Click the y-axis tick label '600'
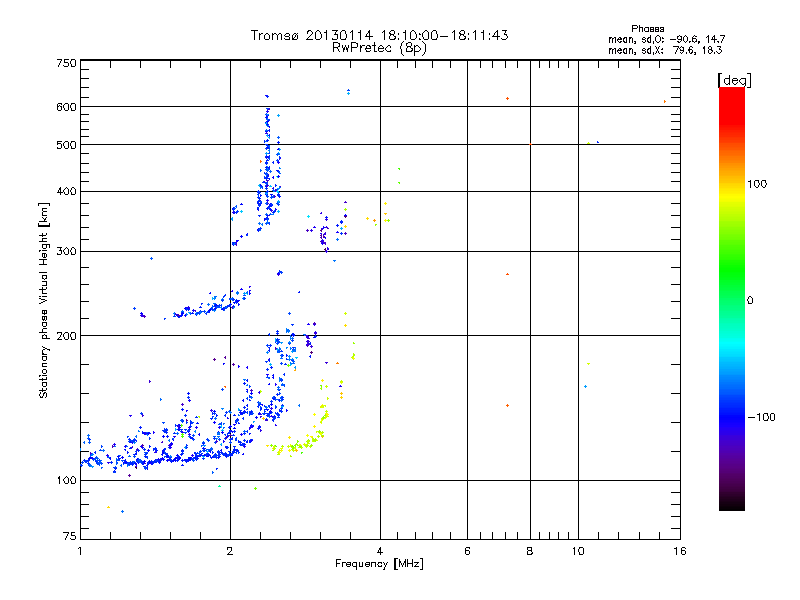This screenshot has width=800, height=600. [x=66, y=107]
